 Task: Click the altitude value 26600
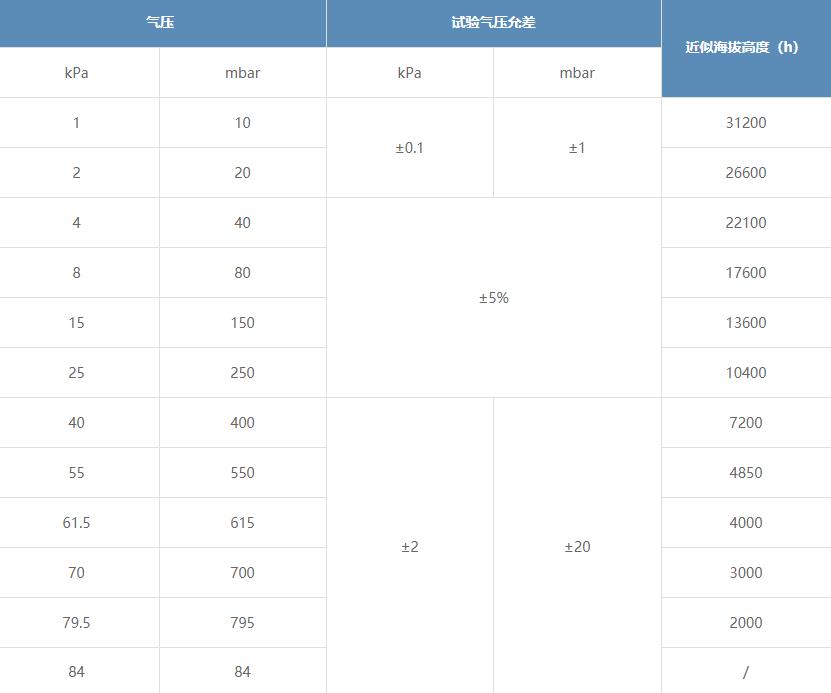point(745,173)
